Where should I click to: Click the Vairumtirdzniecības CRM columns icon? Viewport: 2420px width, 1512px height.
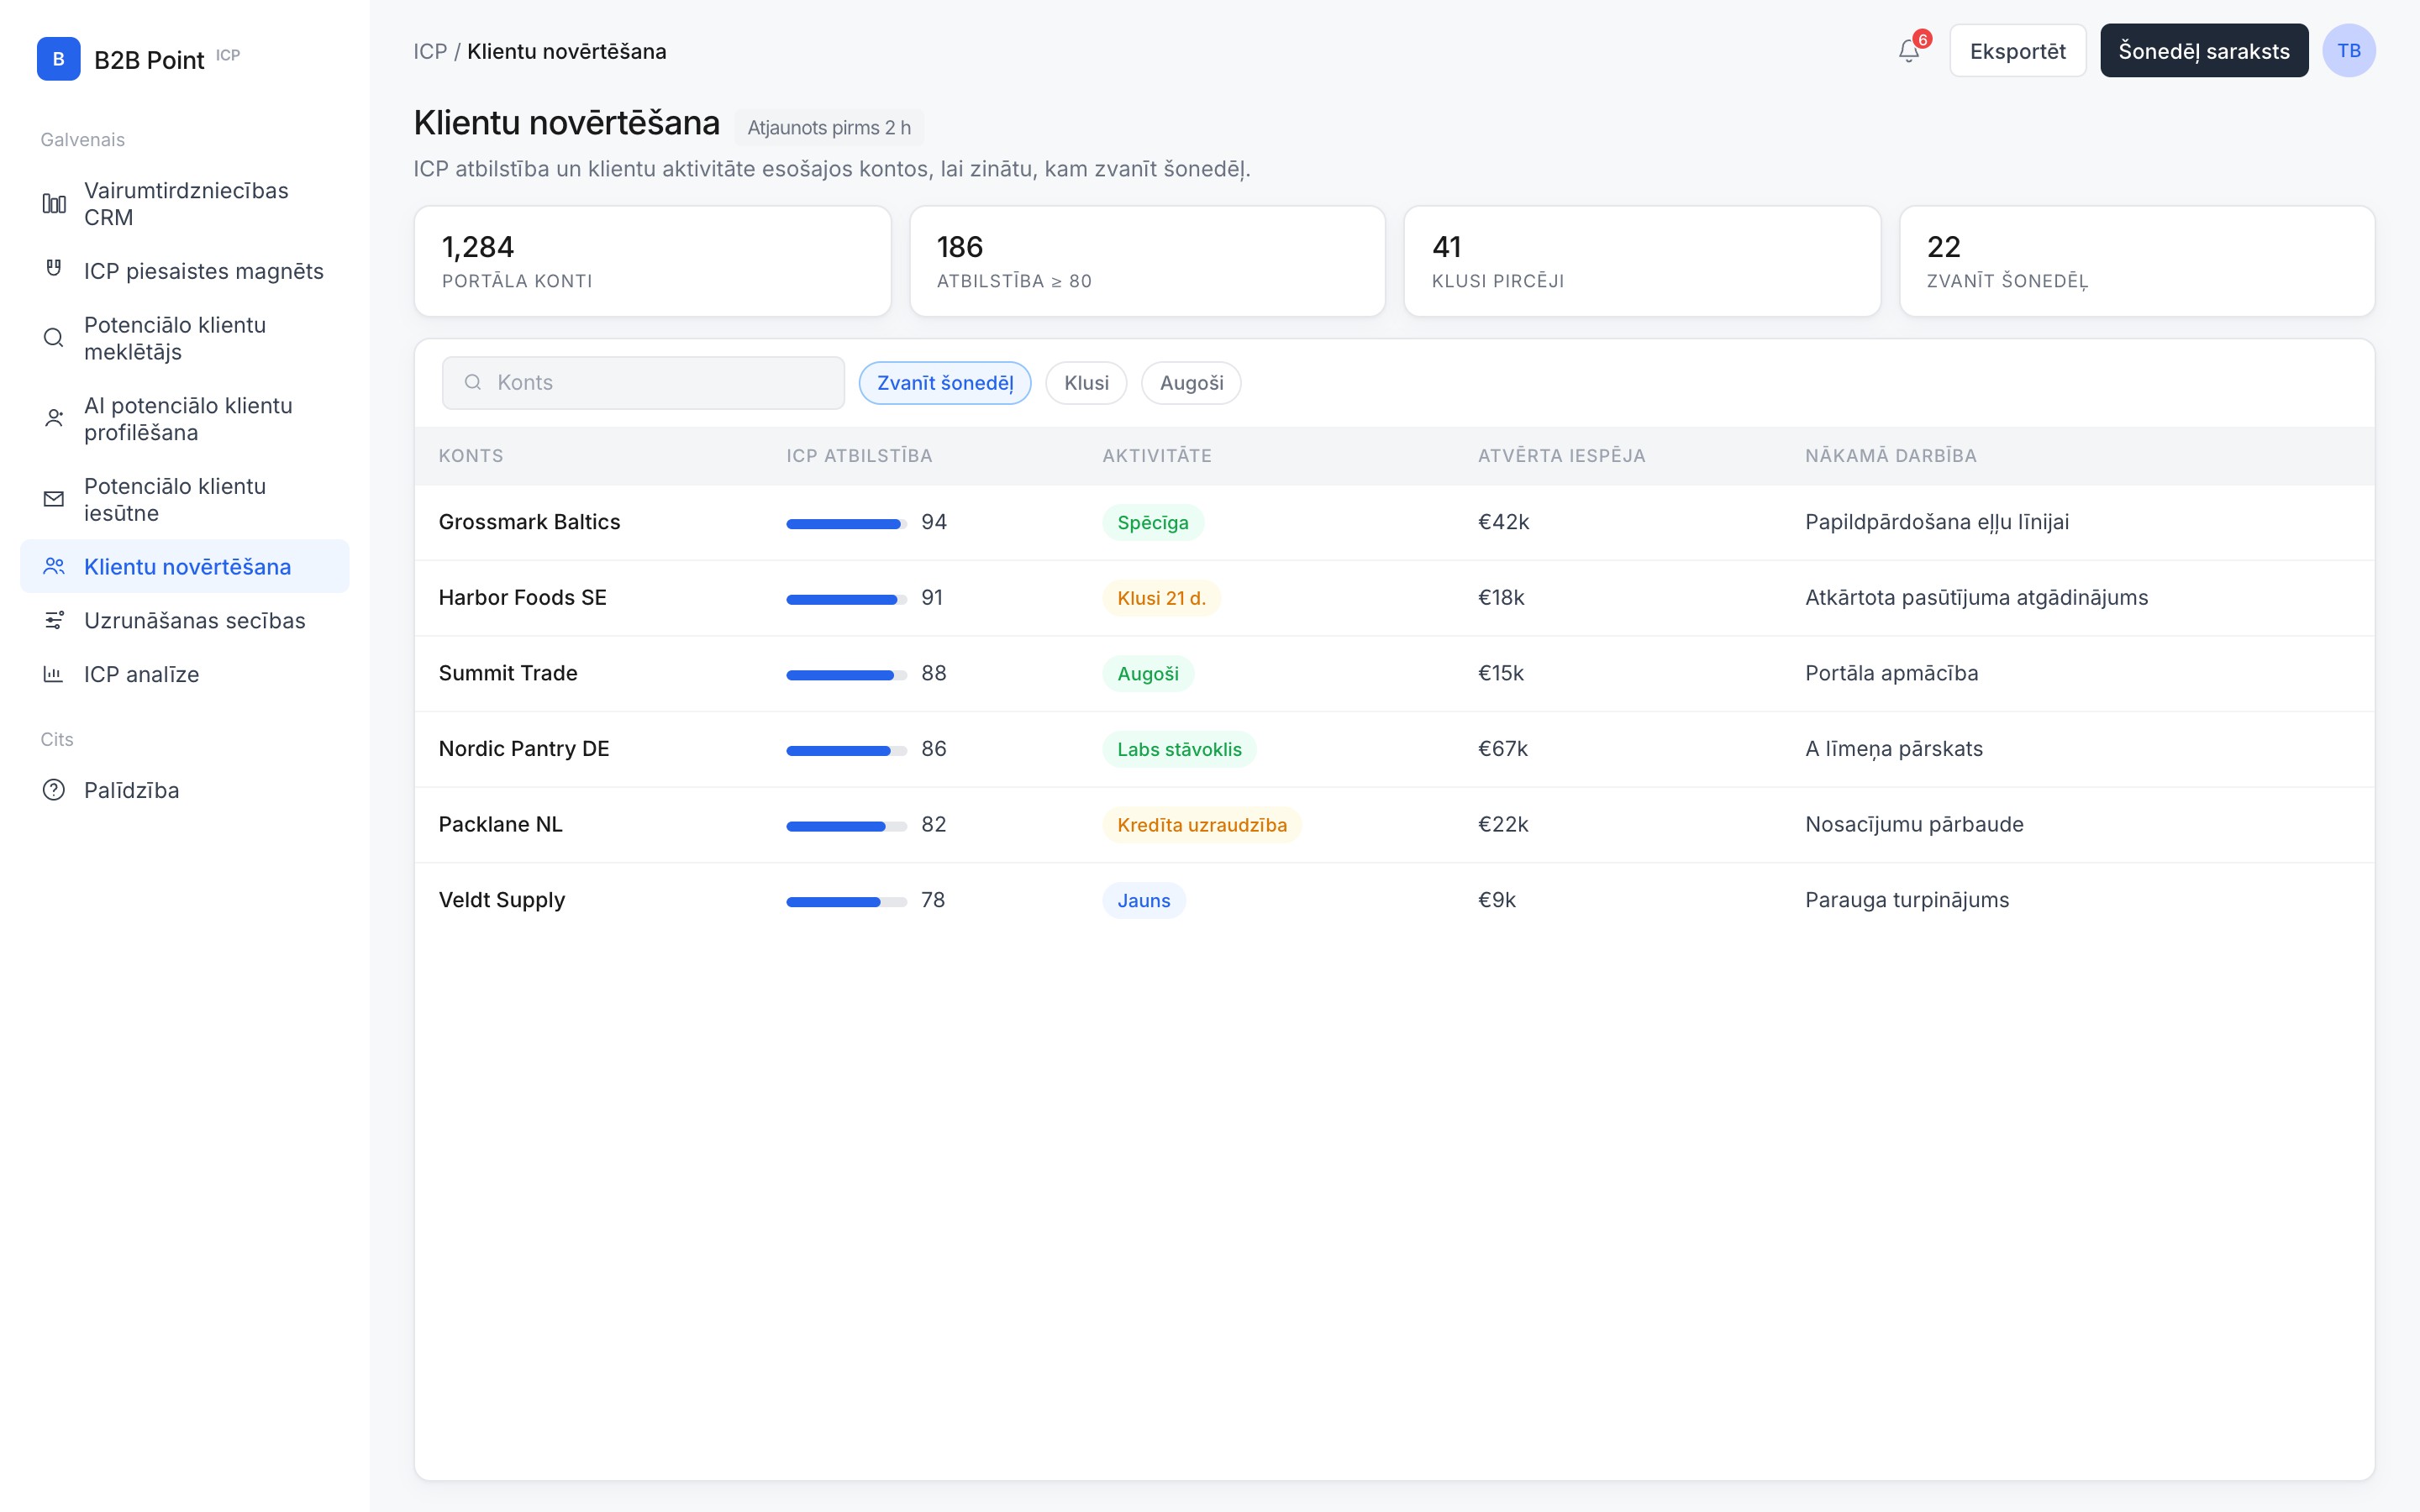54,204
